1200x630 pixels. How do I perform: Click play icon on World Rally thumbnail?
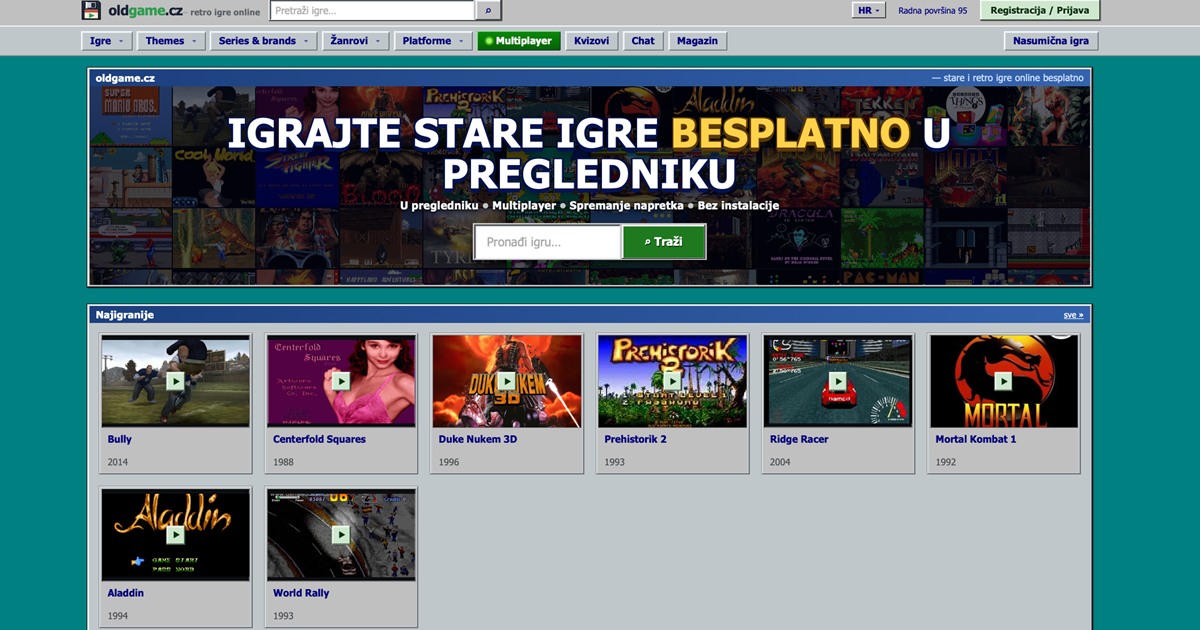coord(341,535)
